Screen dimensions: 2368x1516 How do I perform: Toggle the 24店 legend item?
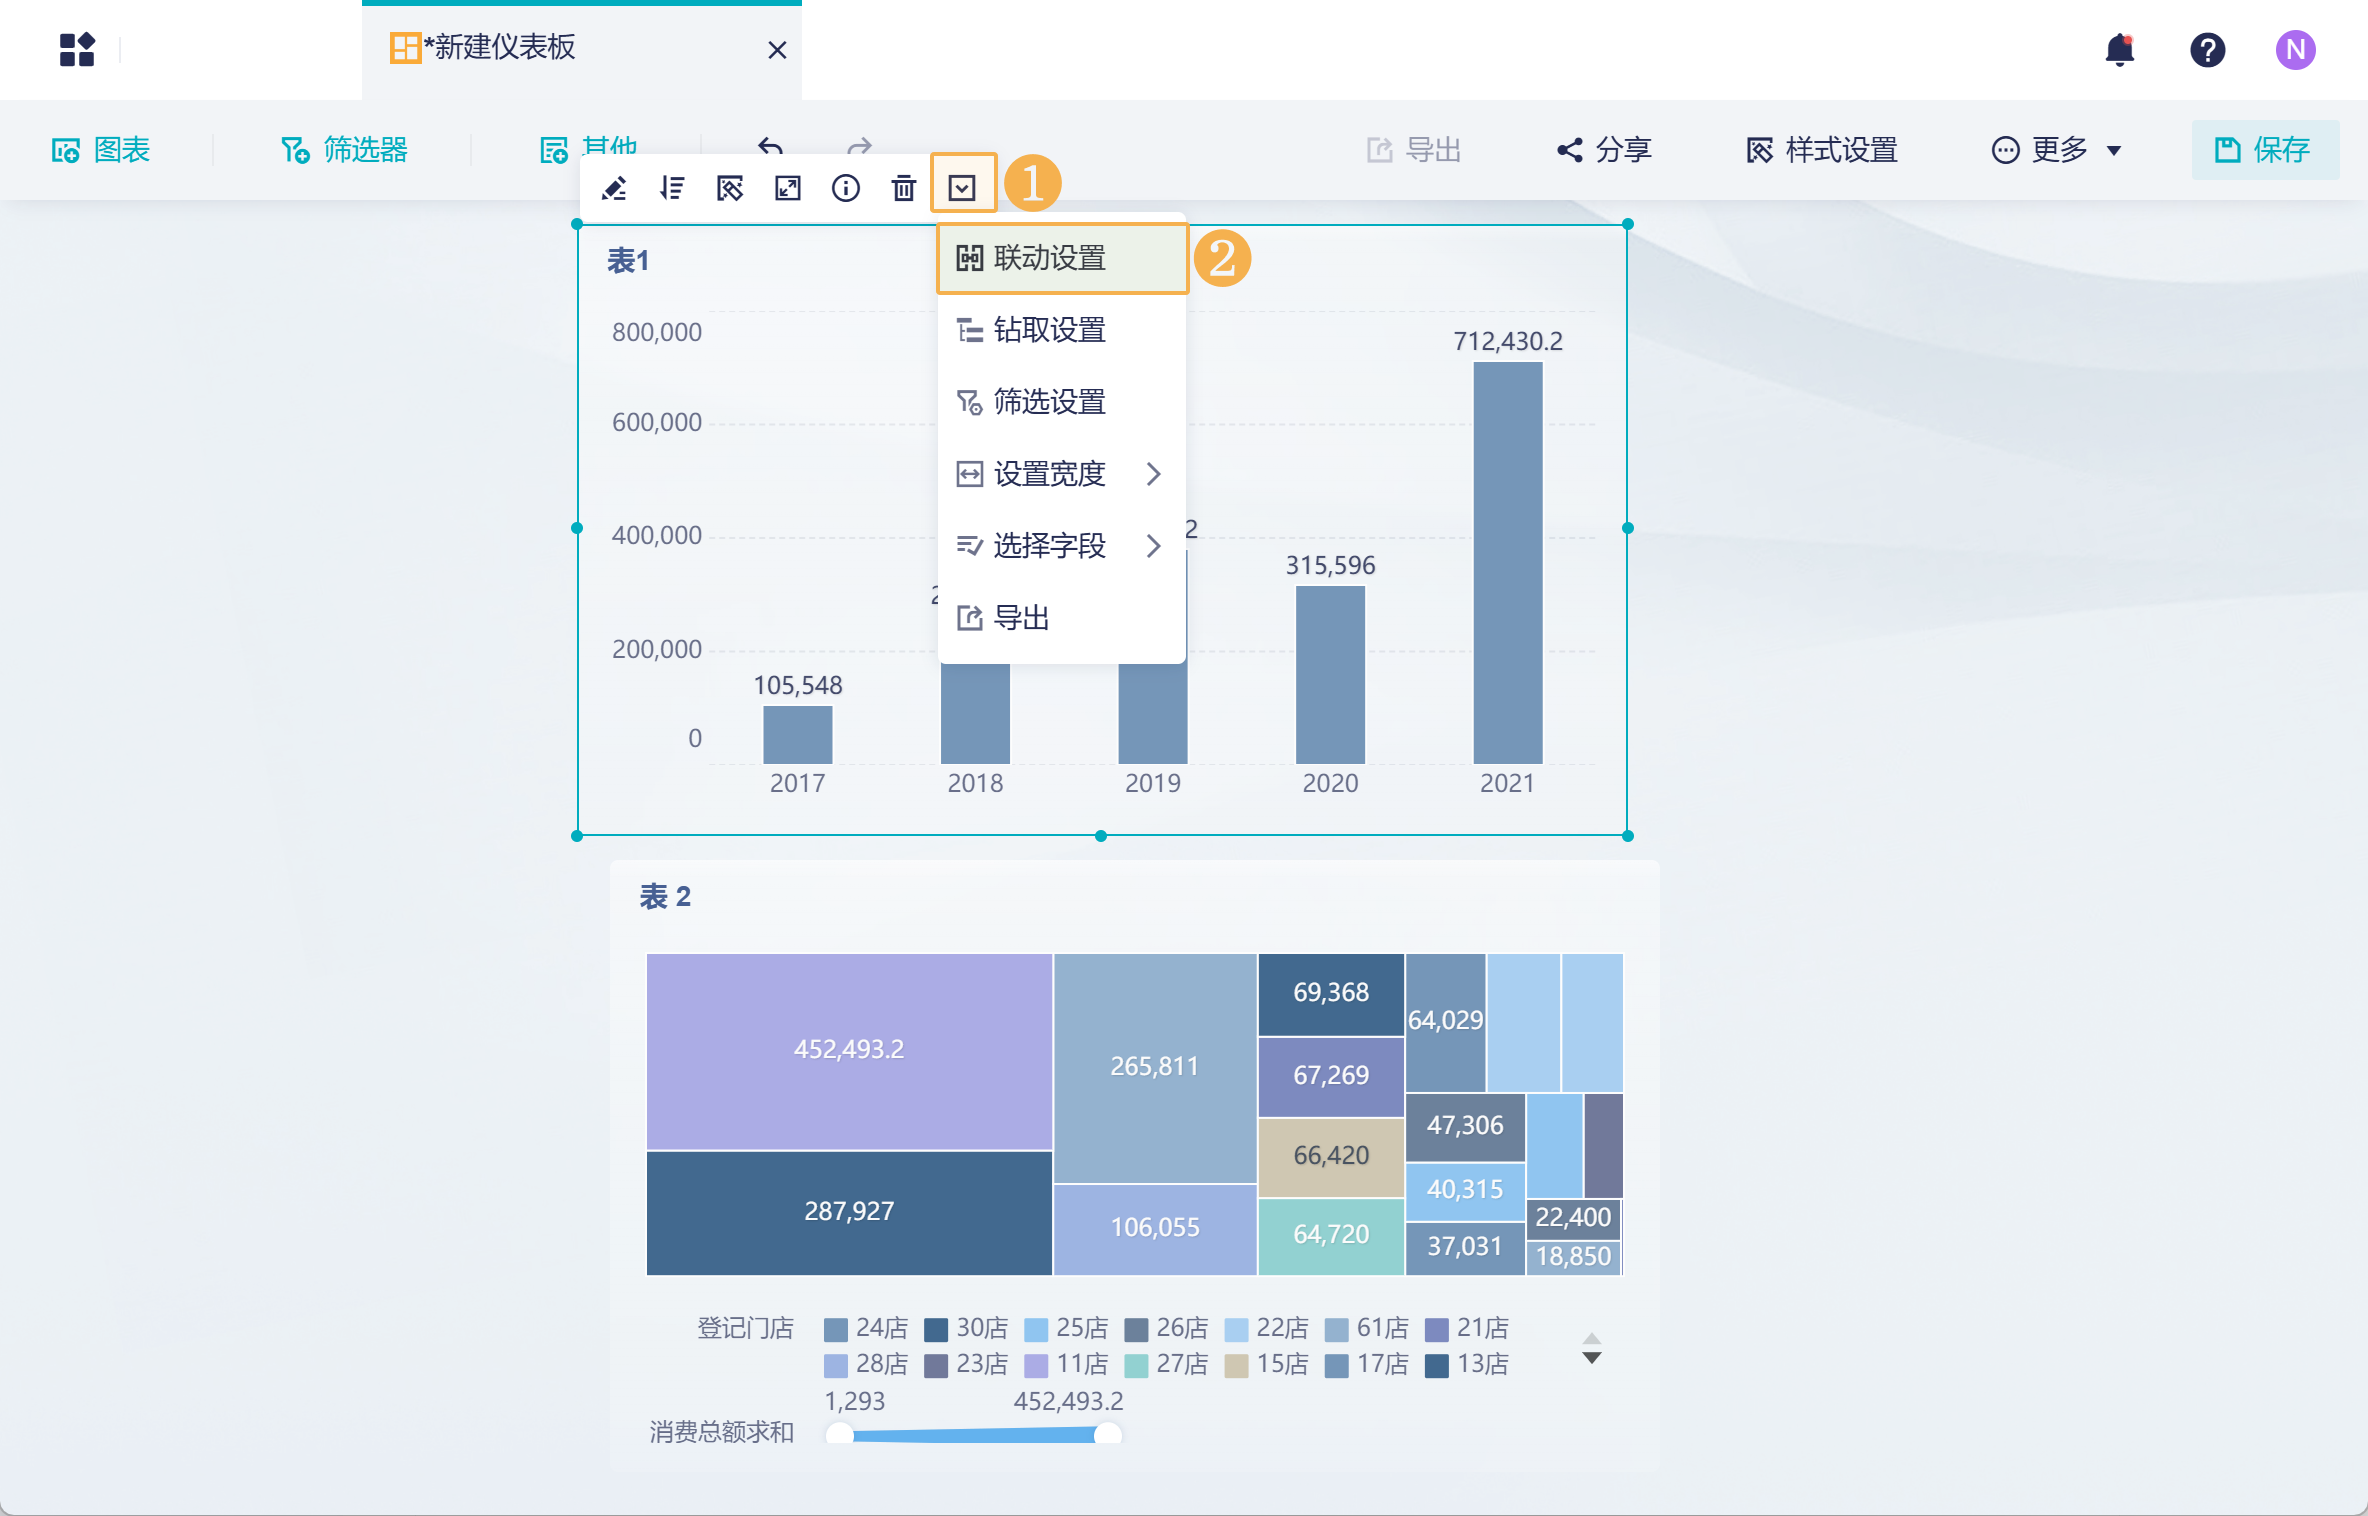tap(866, 1328)
